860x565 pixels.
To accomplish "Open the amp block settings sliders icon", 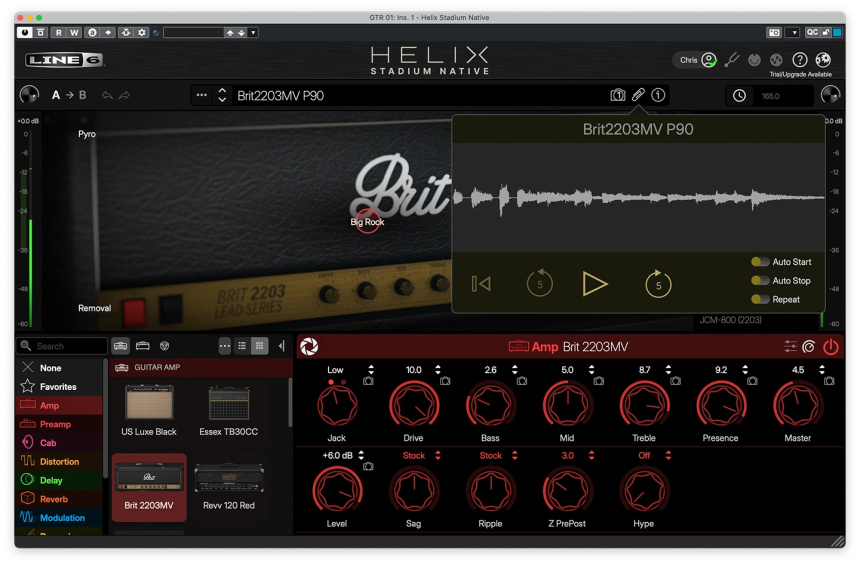I will pyautogui.click(x=790, y=346).
